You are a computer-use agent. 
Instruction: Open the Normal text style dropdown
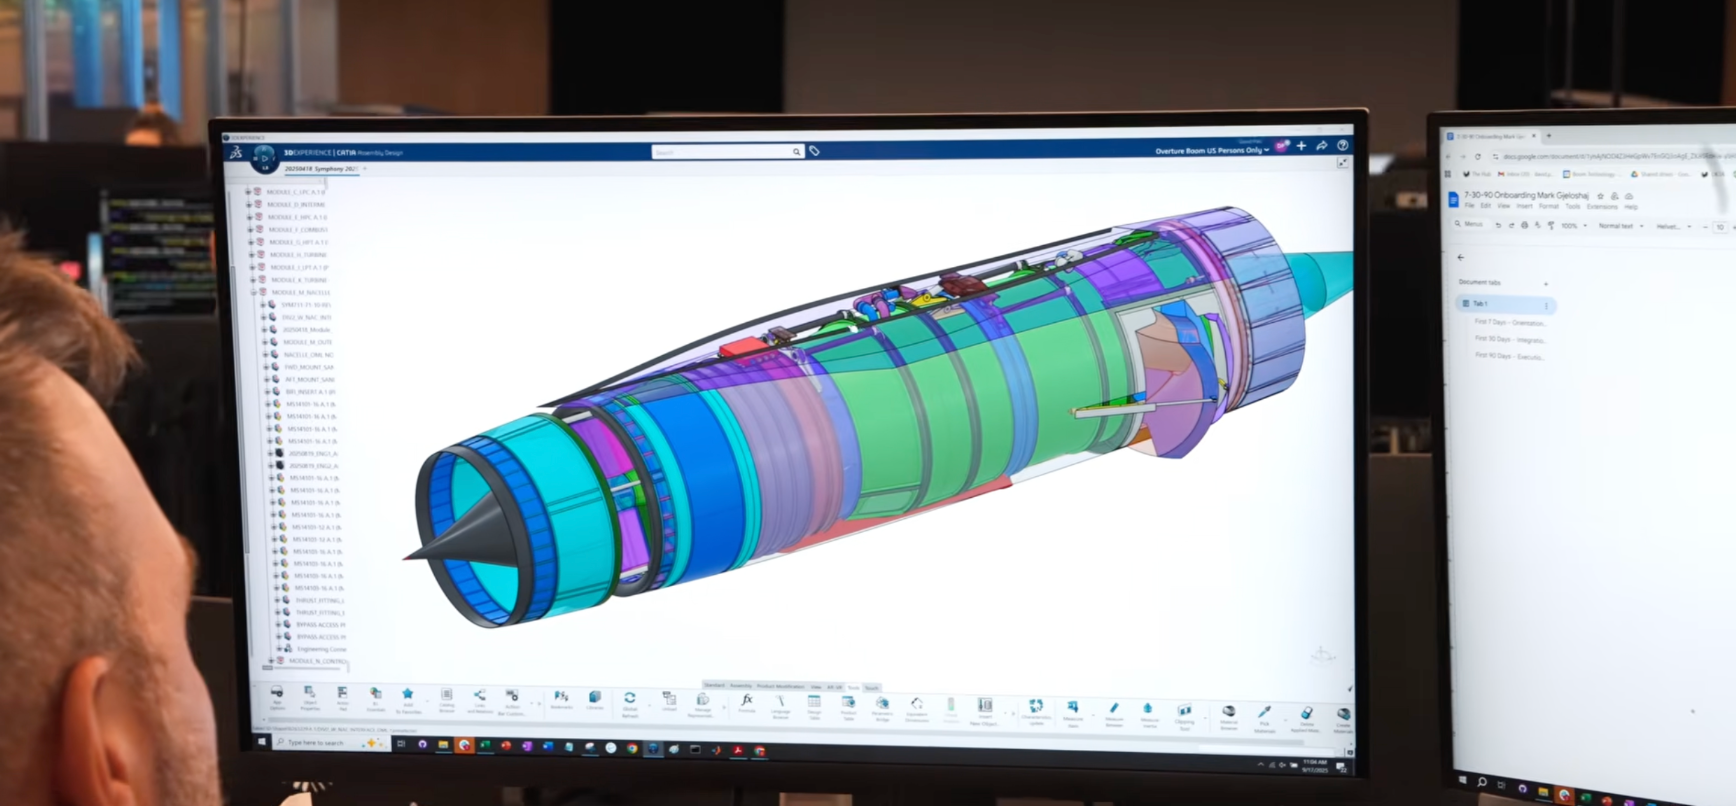point(1619,226)
